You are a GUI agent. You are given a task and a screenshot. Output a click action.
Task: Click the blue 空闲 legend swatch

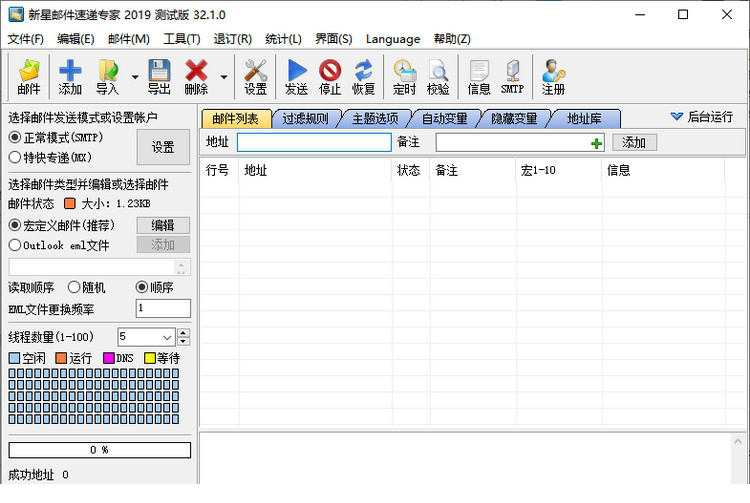(14, 358)
